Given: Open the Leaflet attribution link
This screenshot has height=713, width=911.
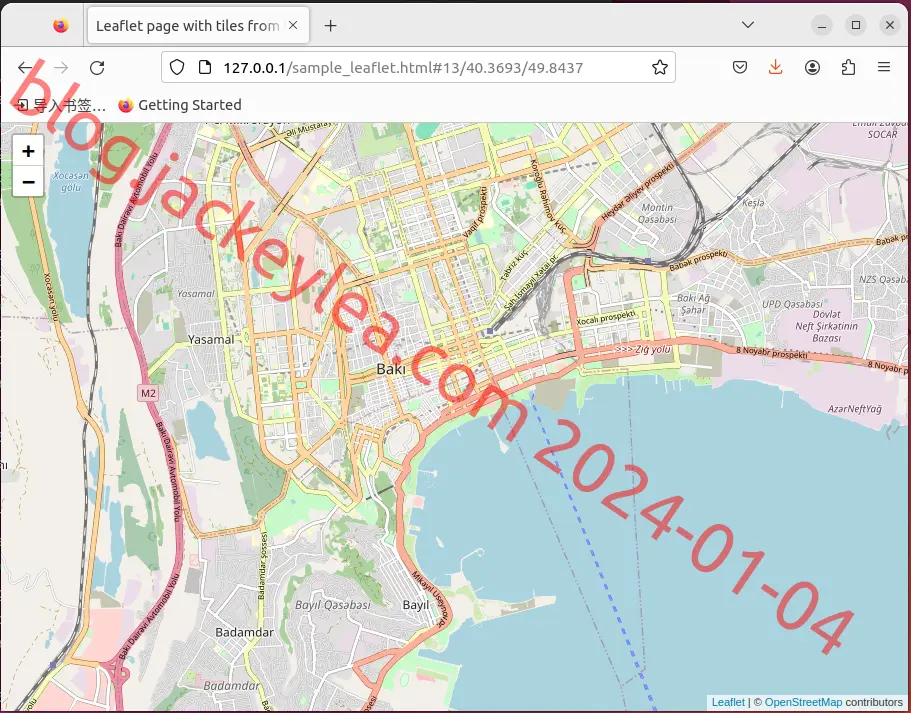Looking at the screenshot, I should tap(727, 702).
